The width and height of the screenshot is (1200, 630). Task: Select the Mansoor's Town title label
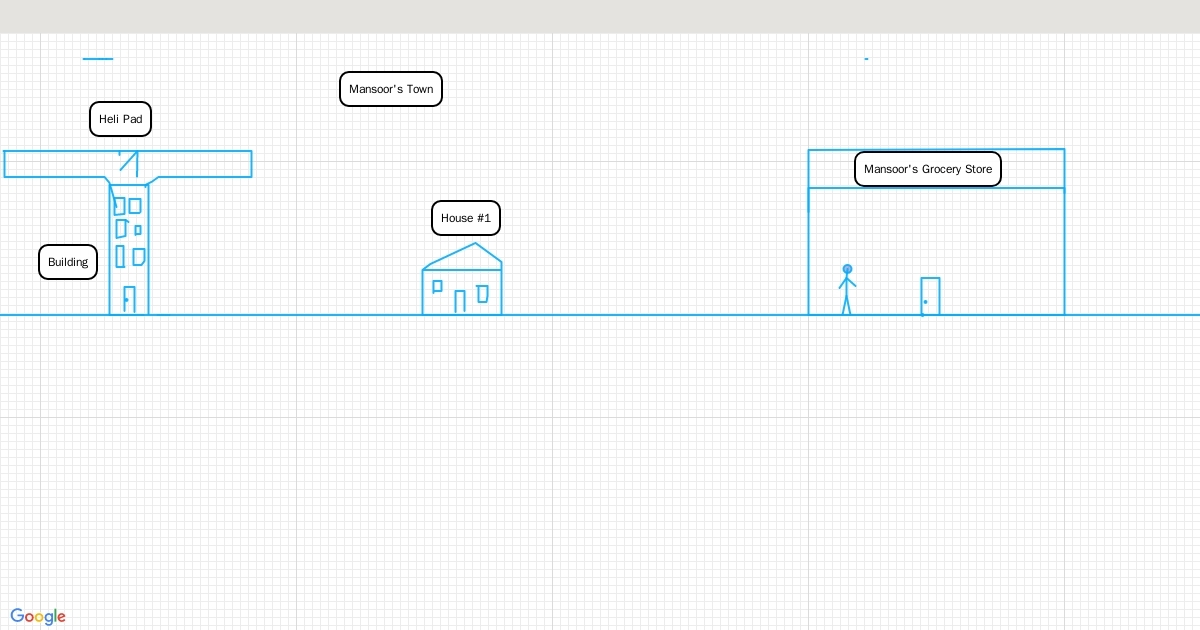click(x=391, y=89)
